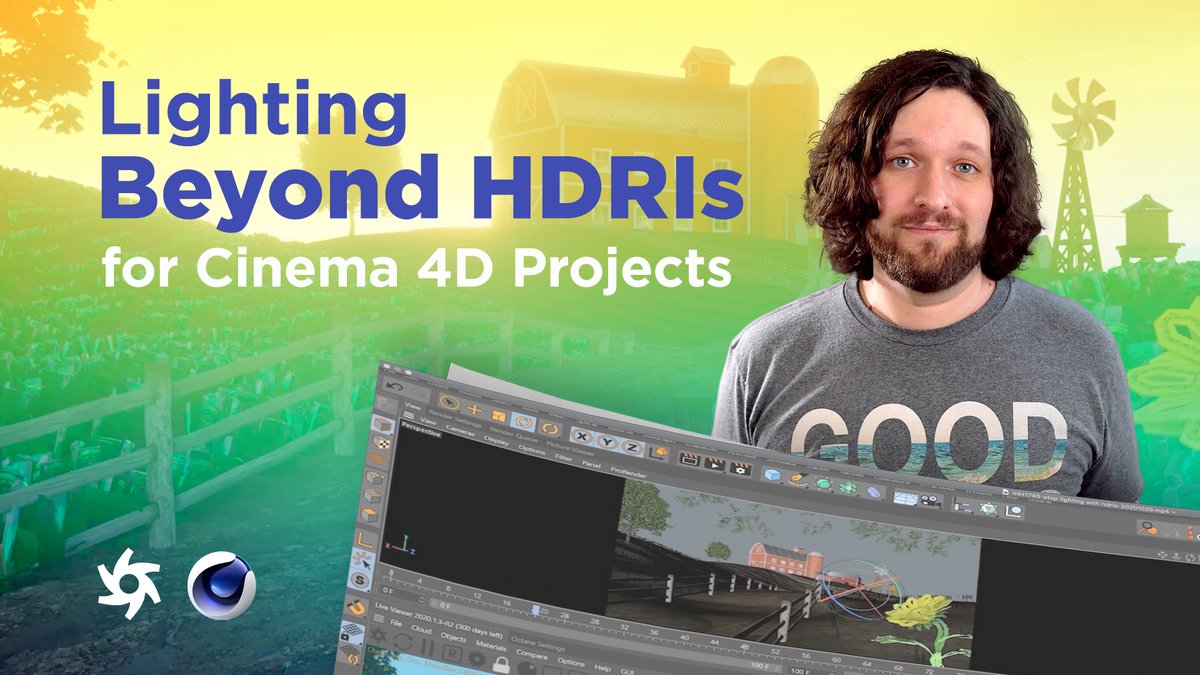1200x675 pixels.
Task: Open Live Viewer Materials menu
Action: pos(491,646)
